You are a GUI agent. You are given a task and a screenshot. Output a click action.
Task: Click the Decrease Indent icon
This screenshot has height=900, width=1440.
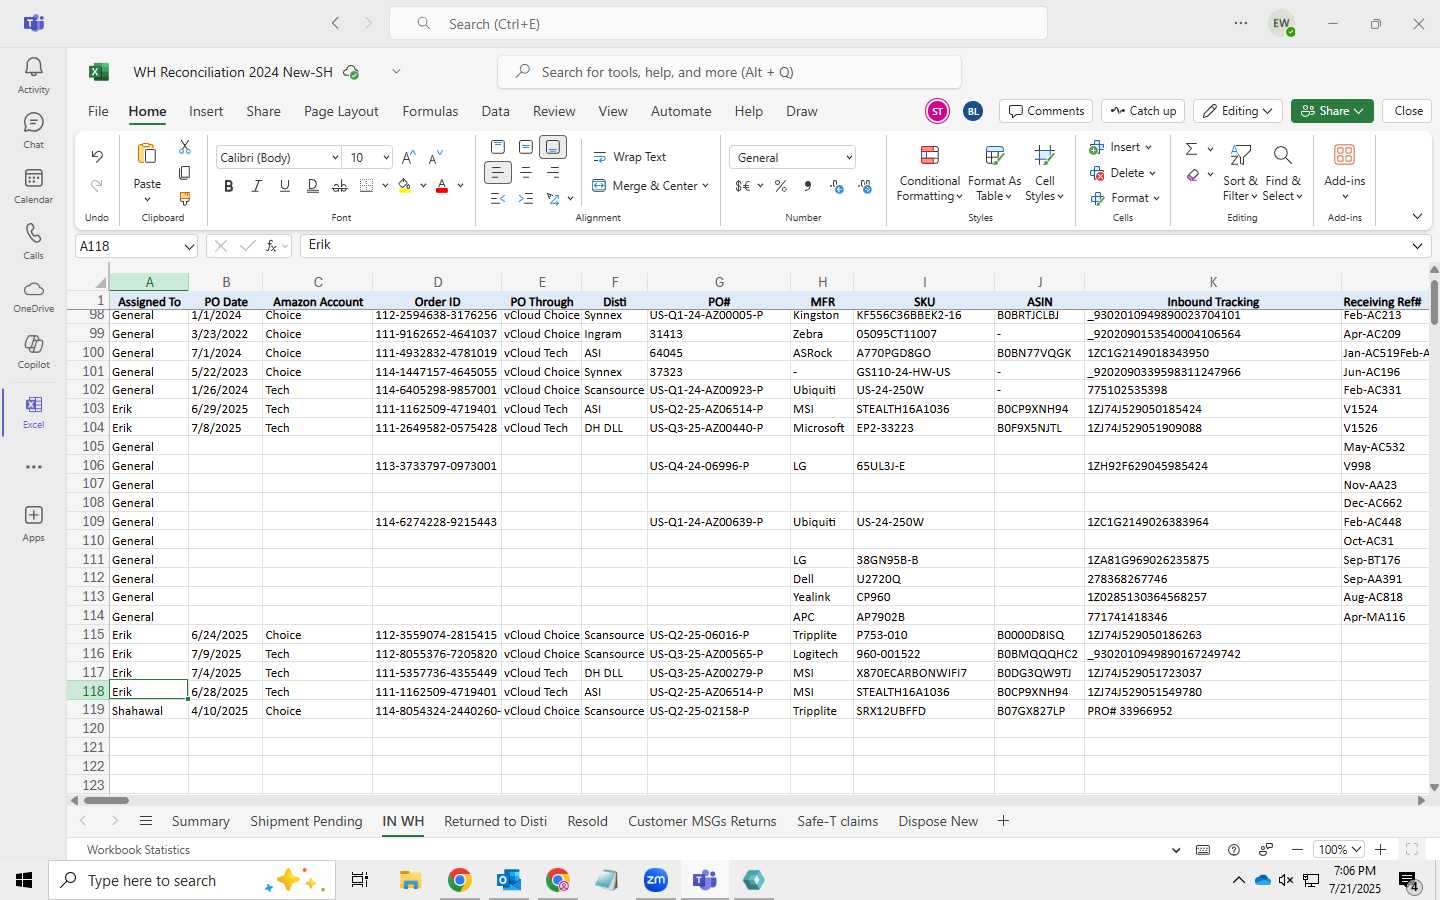click(498, 199)
